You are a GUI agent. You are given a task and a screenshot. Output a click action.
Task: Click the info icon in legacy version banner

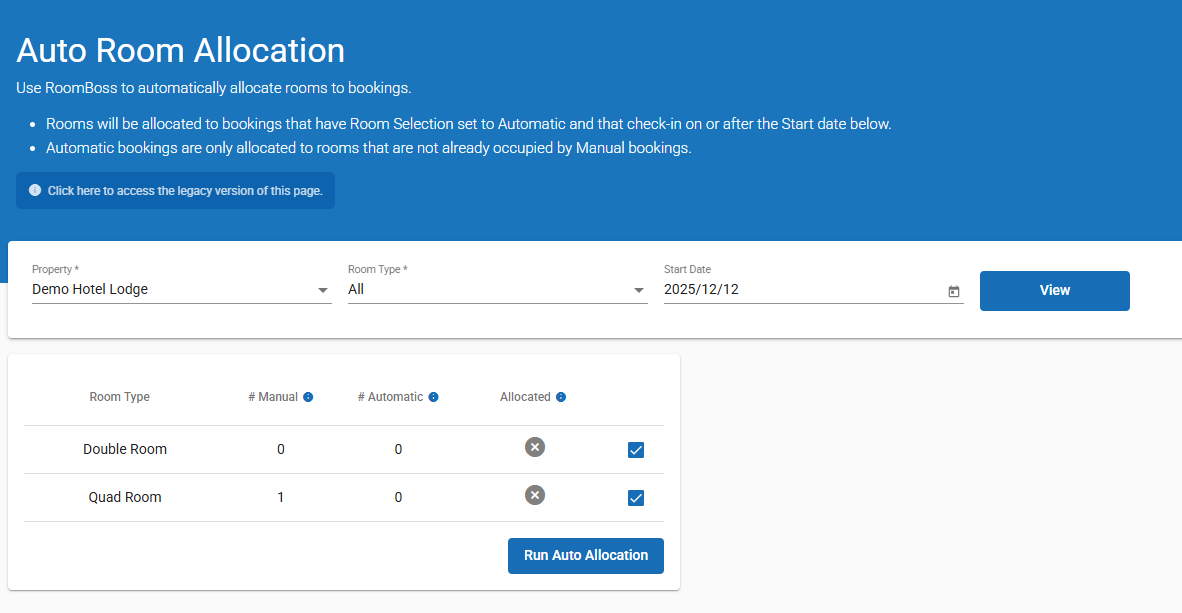click(x=35, y=190)
